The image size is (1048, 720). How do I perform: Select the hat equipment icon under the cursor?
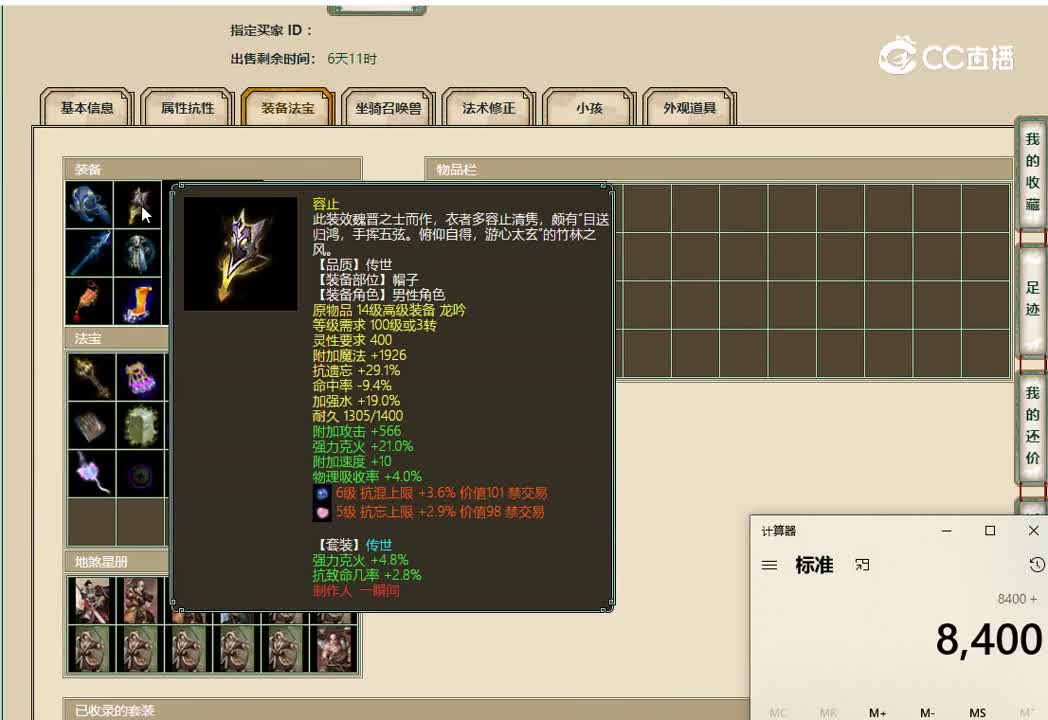click(138, 205)
